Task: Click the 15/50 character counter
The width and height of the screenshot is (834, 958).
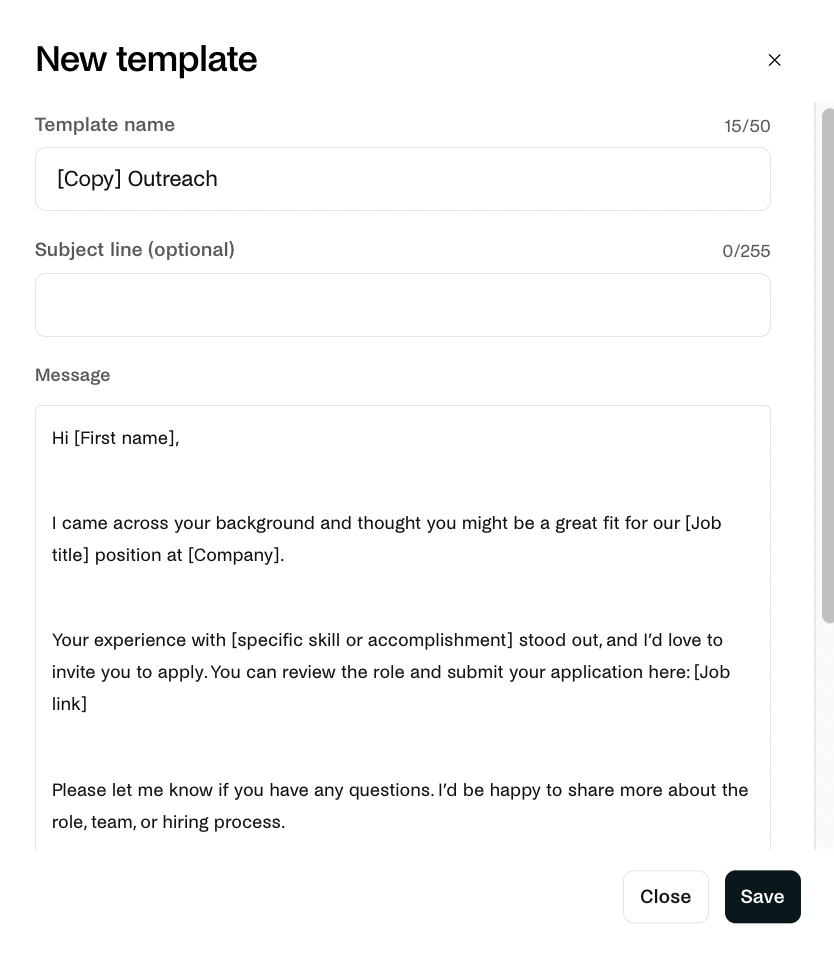Action: 747,126
